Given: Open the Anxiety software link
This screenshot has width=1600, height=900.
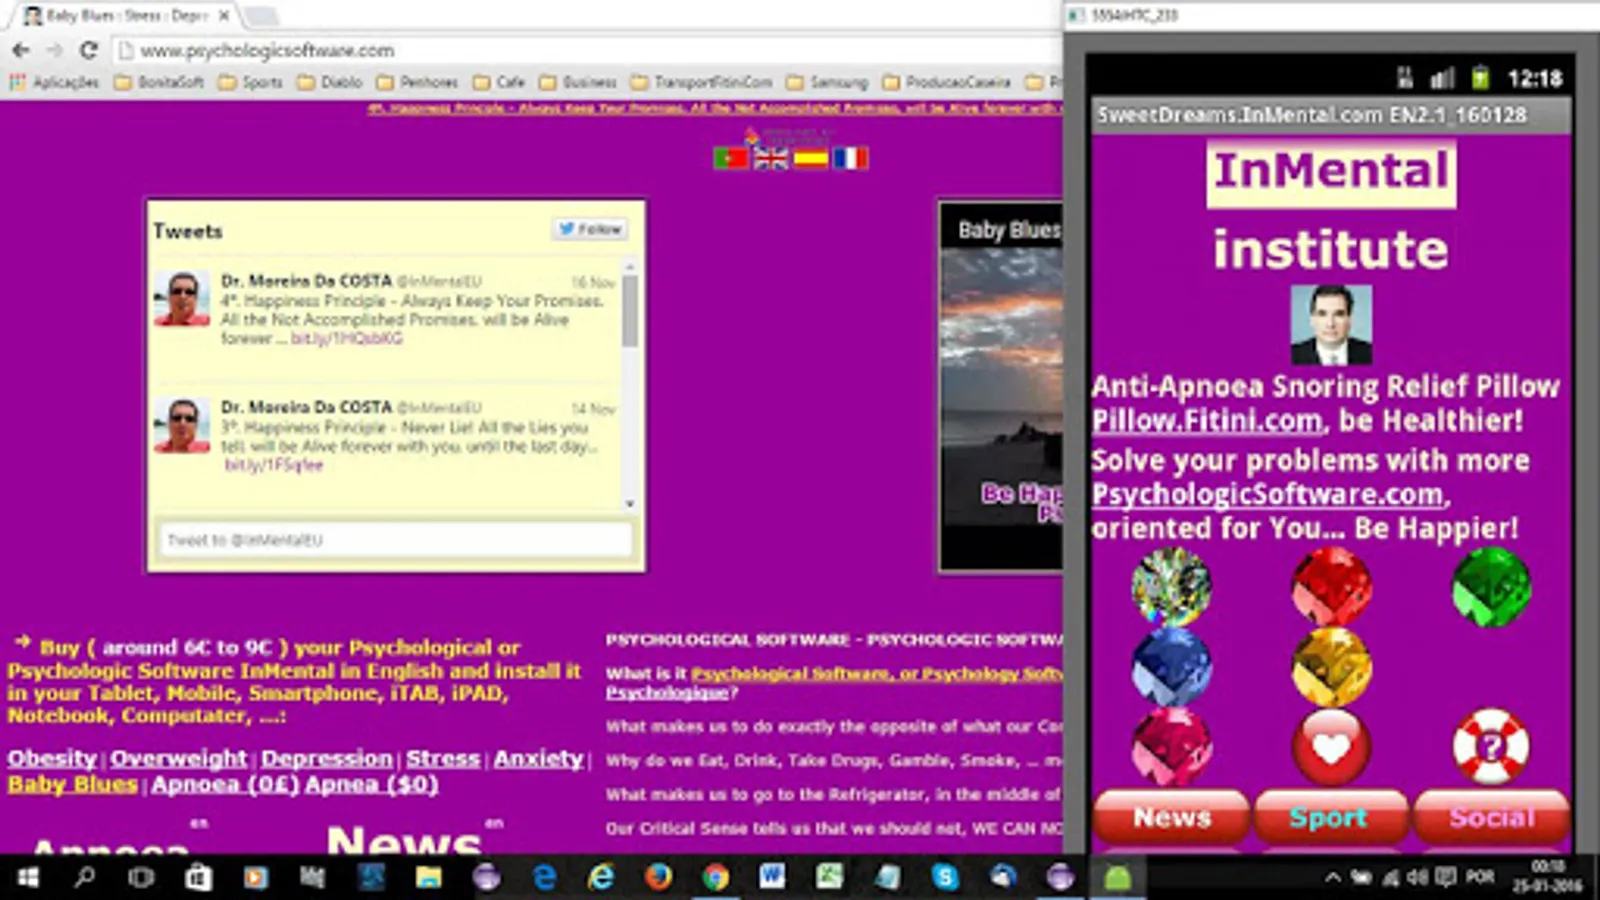Looking at the screenshot, I should point(538,758).
